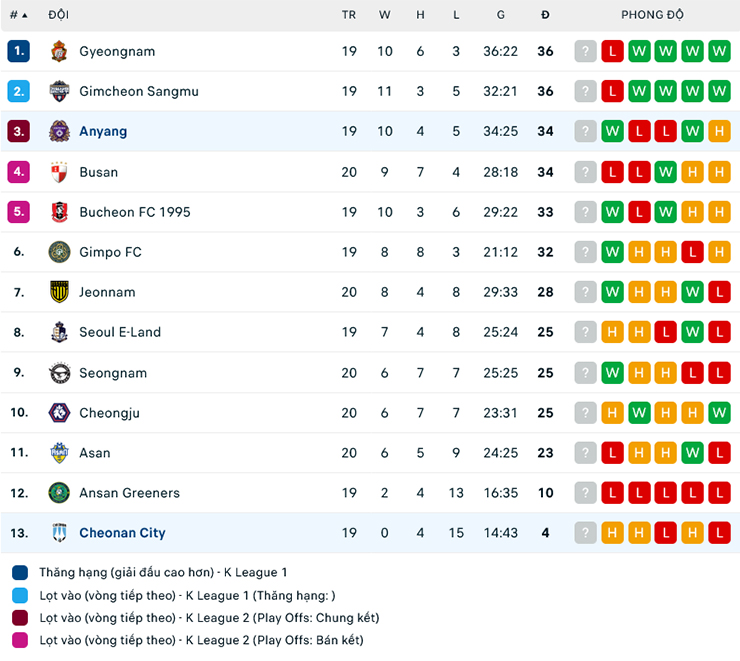
Task: Click the Ansan Greeners team badge
Action: (59, 493)
